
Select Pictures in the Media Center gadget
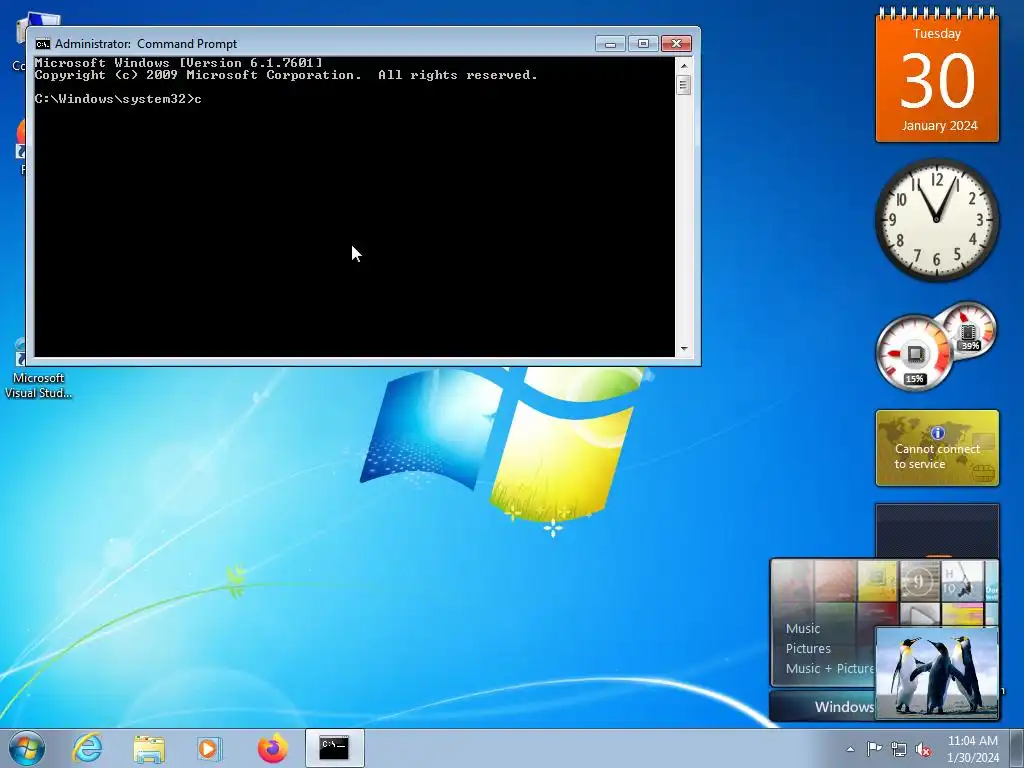[x=808, y=648]
